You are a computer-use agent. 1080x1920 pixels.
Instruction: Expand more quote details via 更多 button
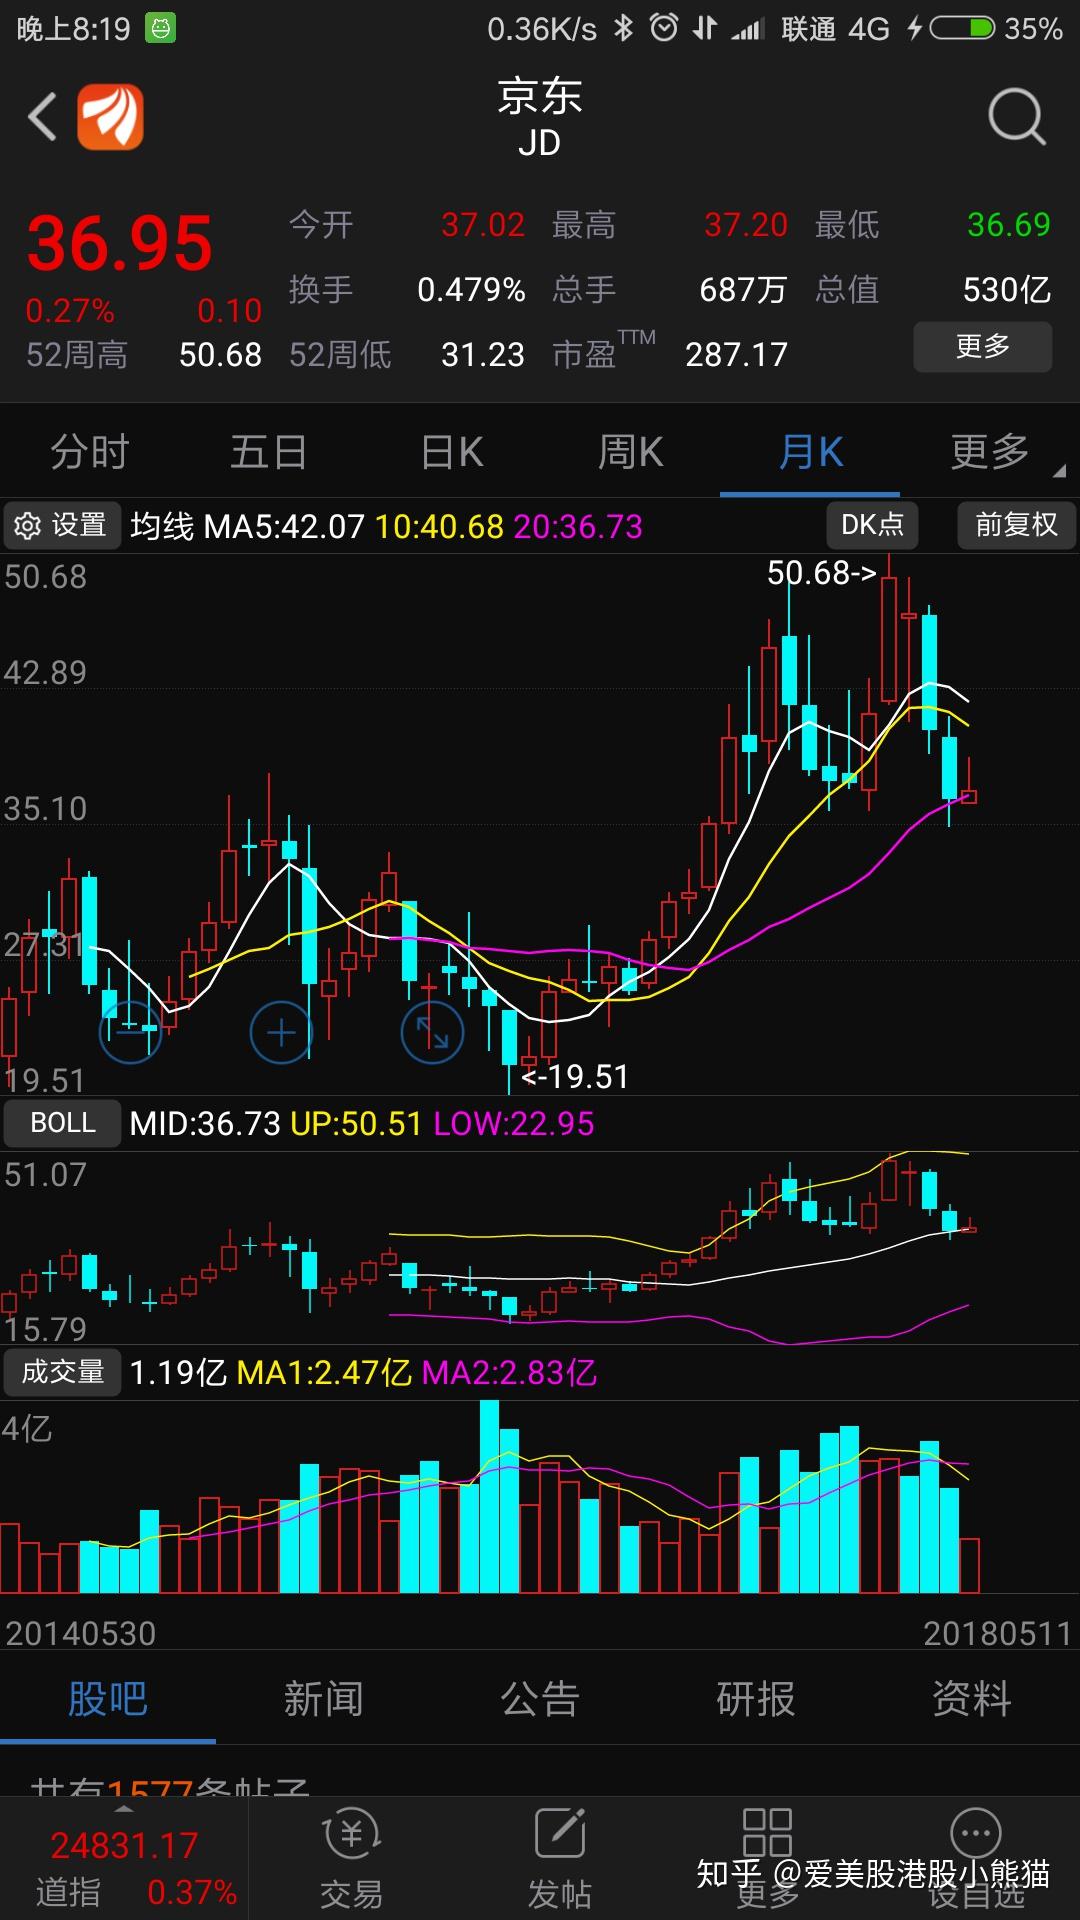click(982, 347)
